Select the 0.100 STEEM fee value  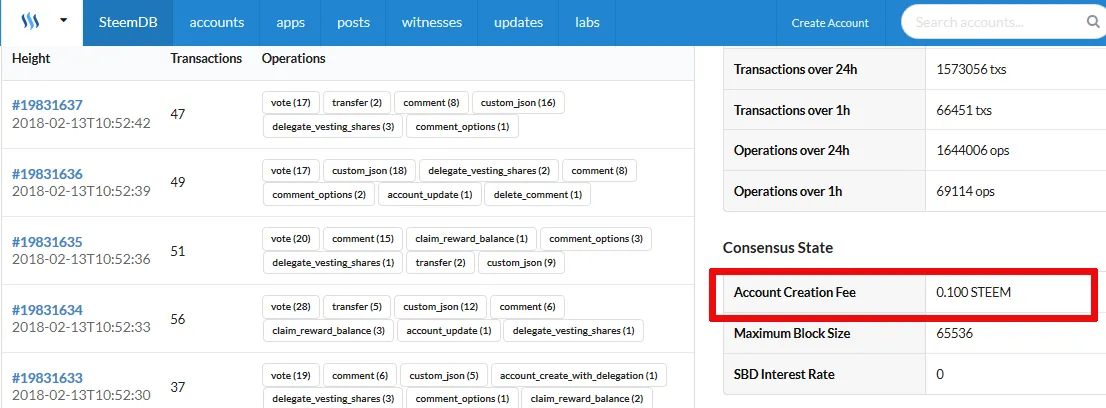coord(973,292)
